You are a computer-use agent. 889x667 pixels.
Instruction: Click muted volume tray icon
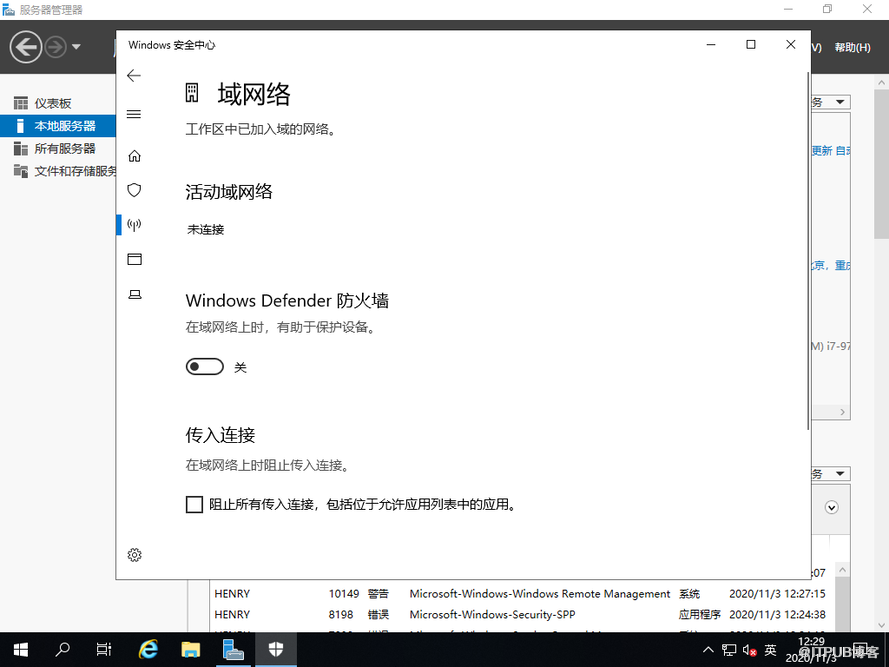750,650
